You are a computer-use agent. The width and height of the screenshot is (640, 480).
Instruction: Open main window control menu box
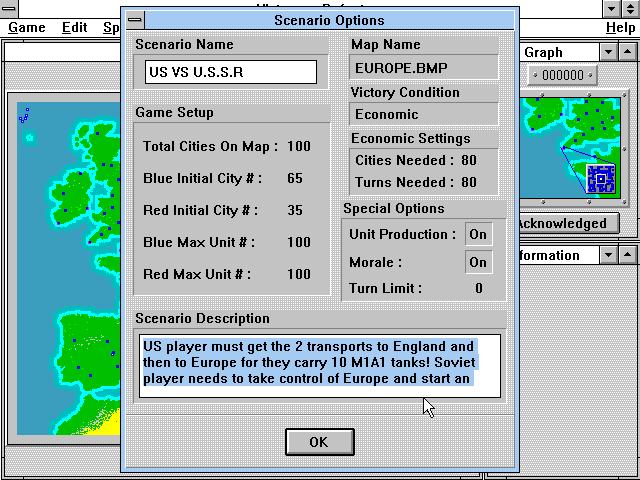[8, 8]
